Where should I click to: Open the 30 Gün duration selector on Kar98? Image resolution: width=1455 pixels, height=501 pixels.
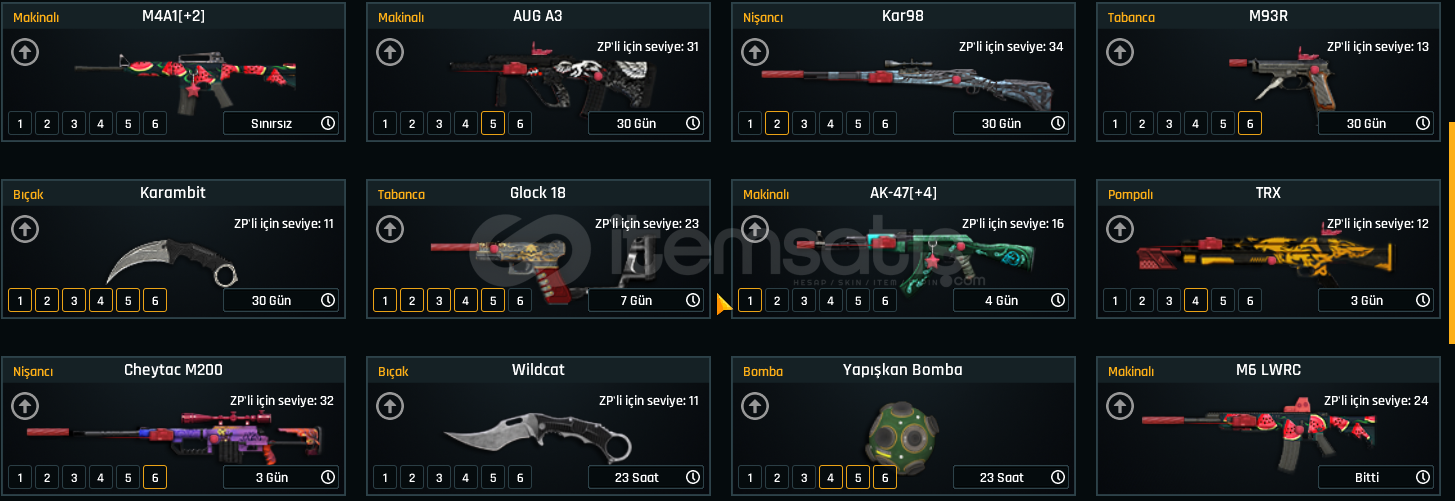[x=1011, y=123]
